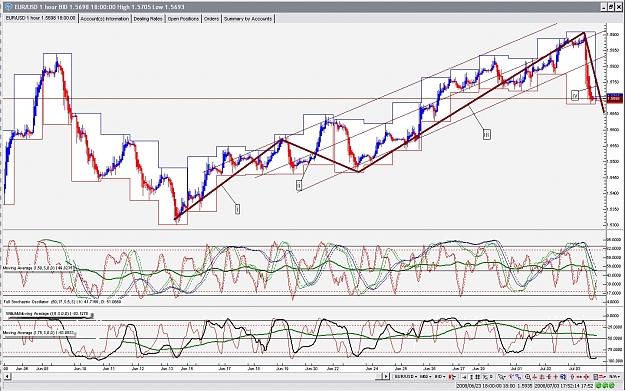Viewport: 625px width, 391px height.
Task: Open the cursor pointer tool dropdown
Action: [x=502, y=377]
